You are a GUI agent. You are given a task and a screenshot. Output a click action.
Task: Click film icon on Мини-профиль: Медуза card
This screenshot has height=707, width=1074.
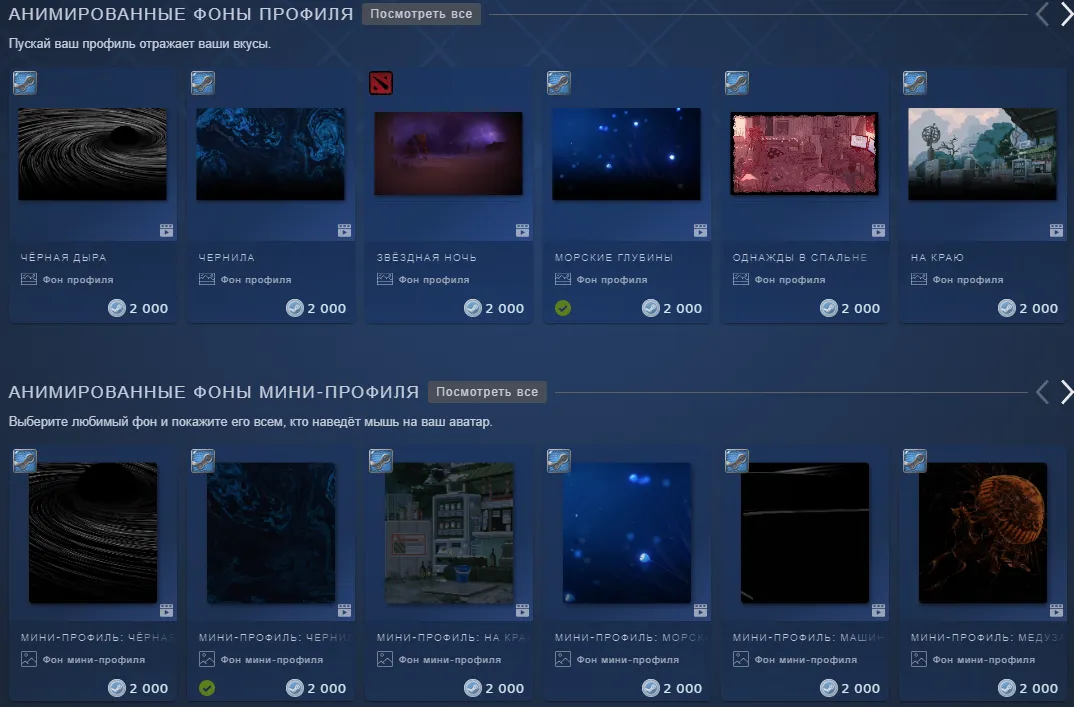point(1056,610)
